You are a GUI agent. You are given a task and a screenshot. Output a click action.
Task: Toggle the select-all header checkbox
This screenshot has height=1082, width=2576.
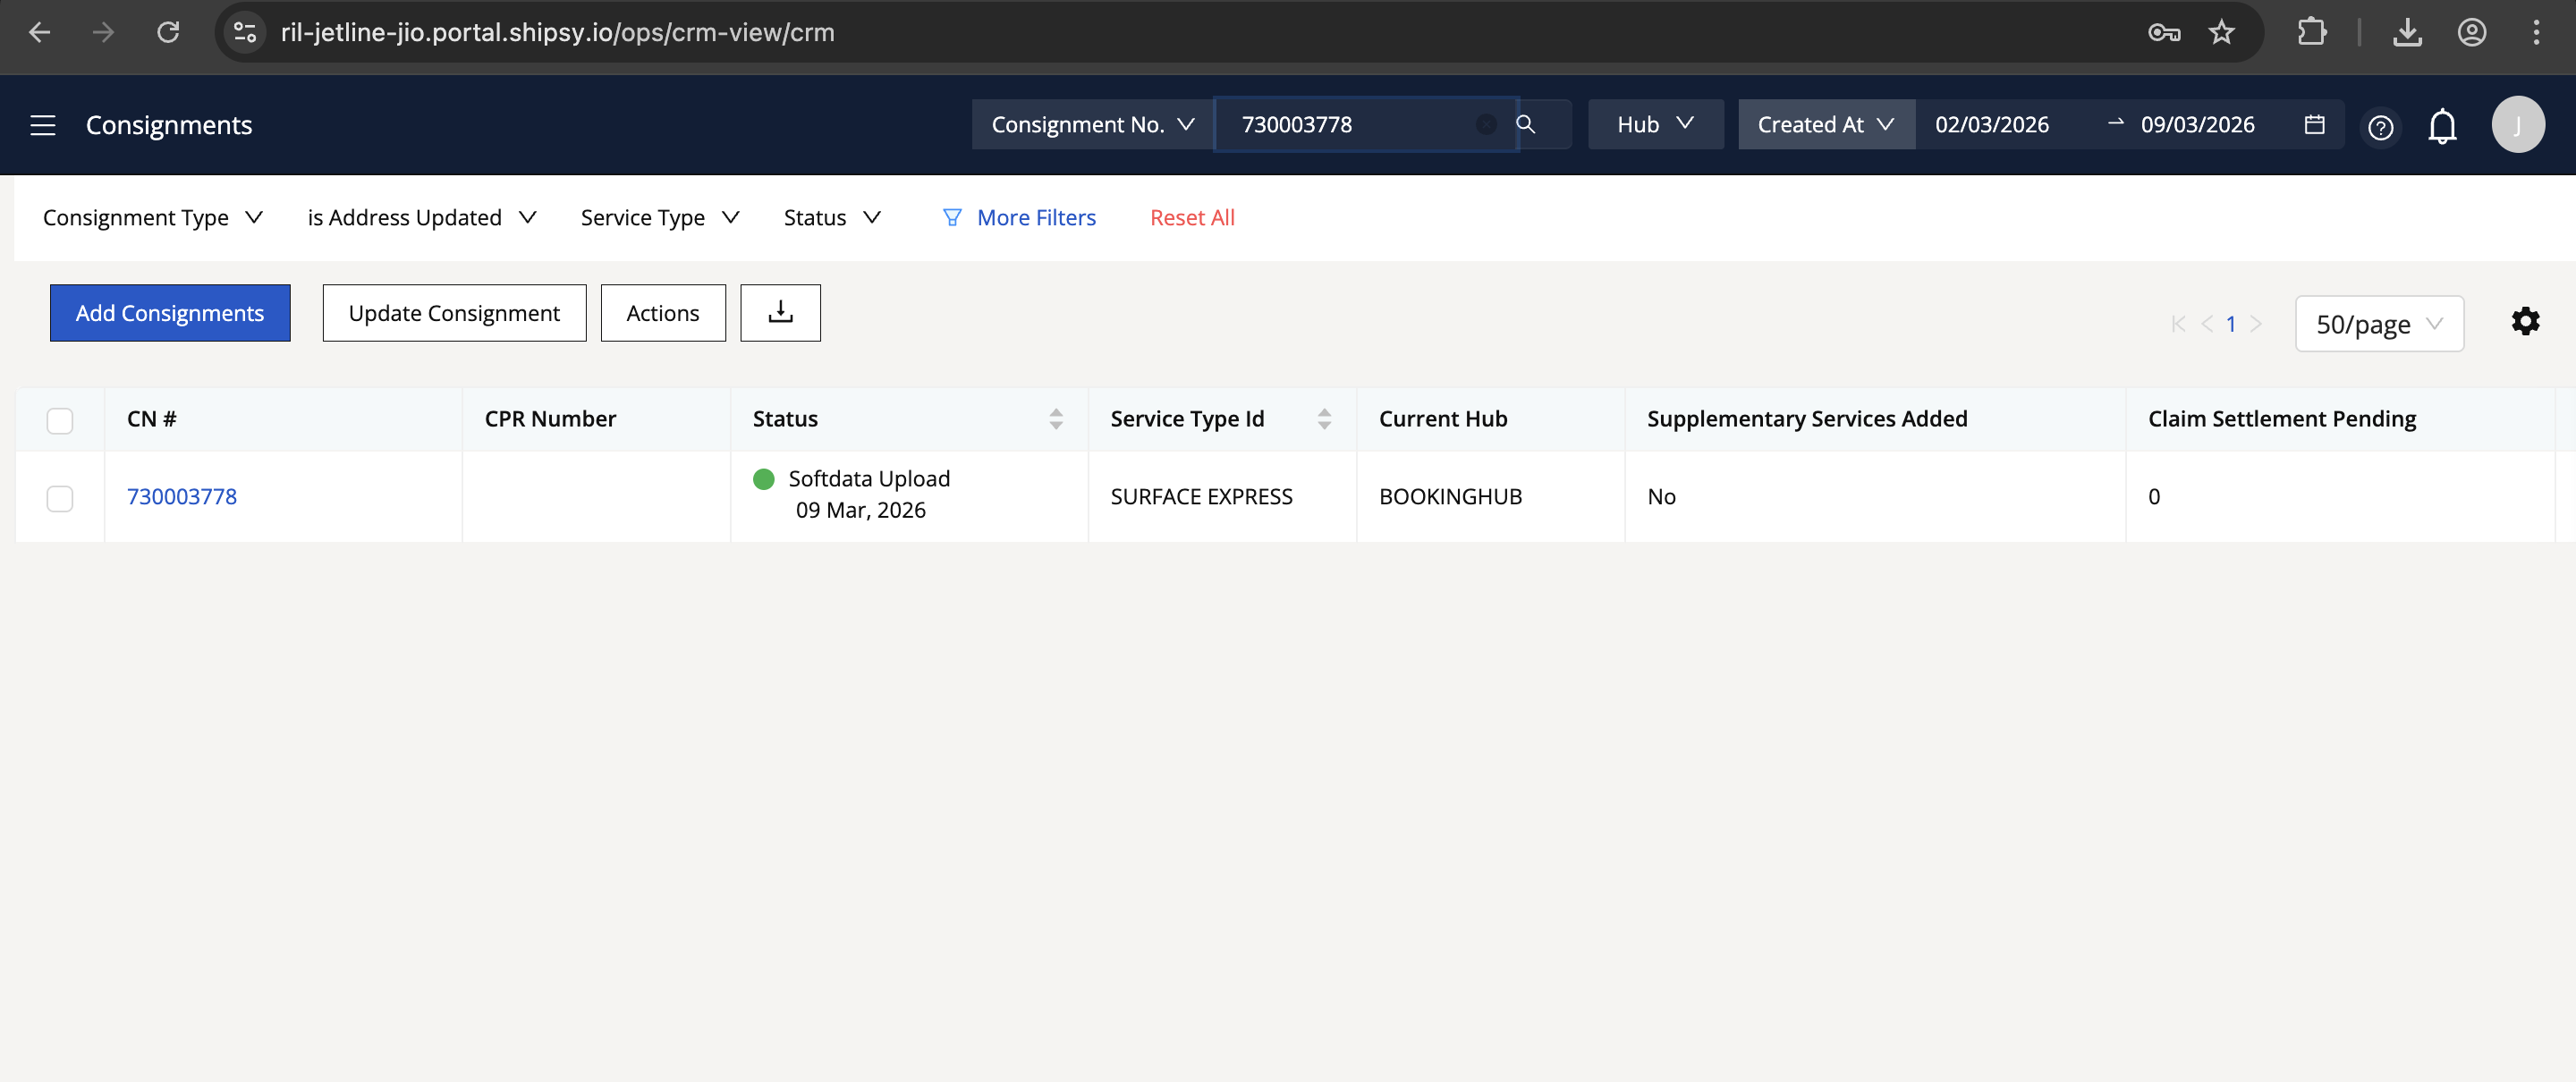[60, 420]
